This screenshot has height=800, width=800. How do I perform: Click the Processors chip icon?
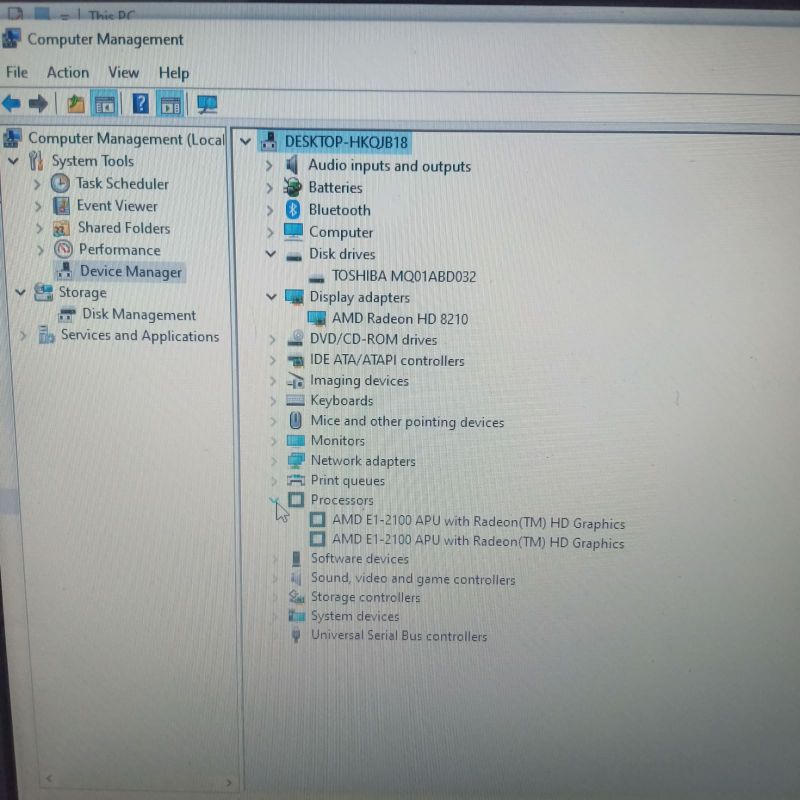point(296,500)
